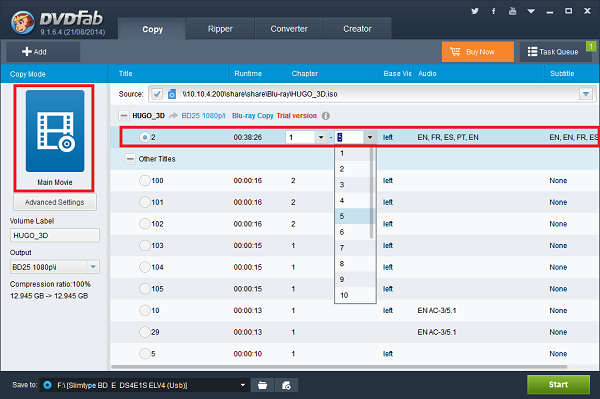Screen dimensions: 600x399
Task: Select radio button for title 100
Action: coord(145,180)
